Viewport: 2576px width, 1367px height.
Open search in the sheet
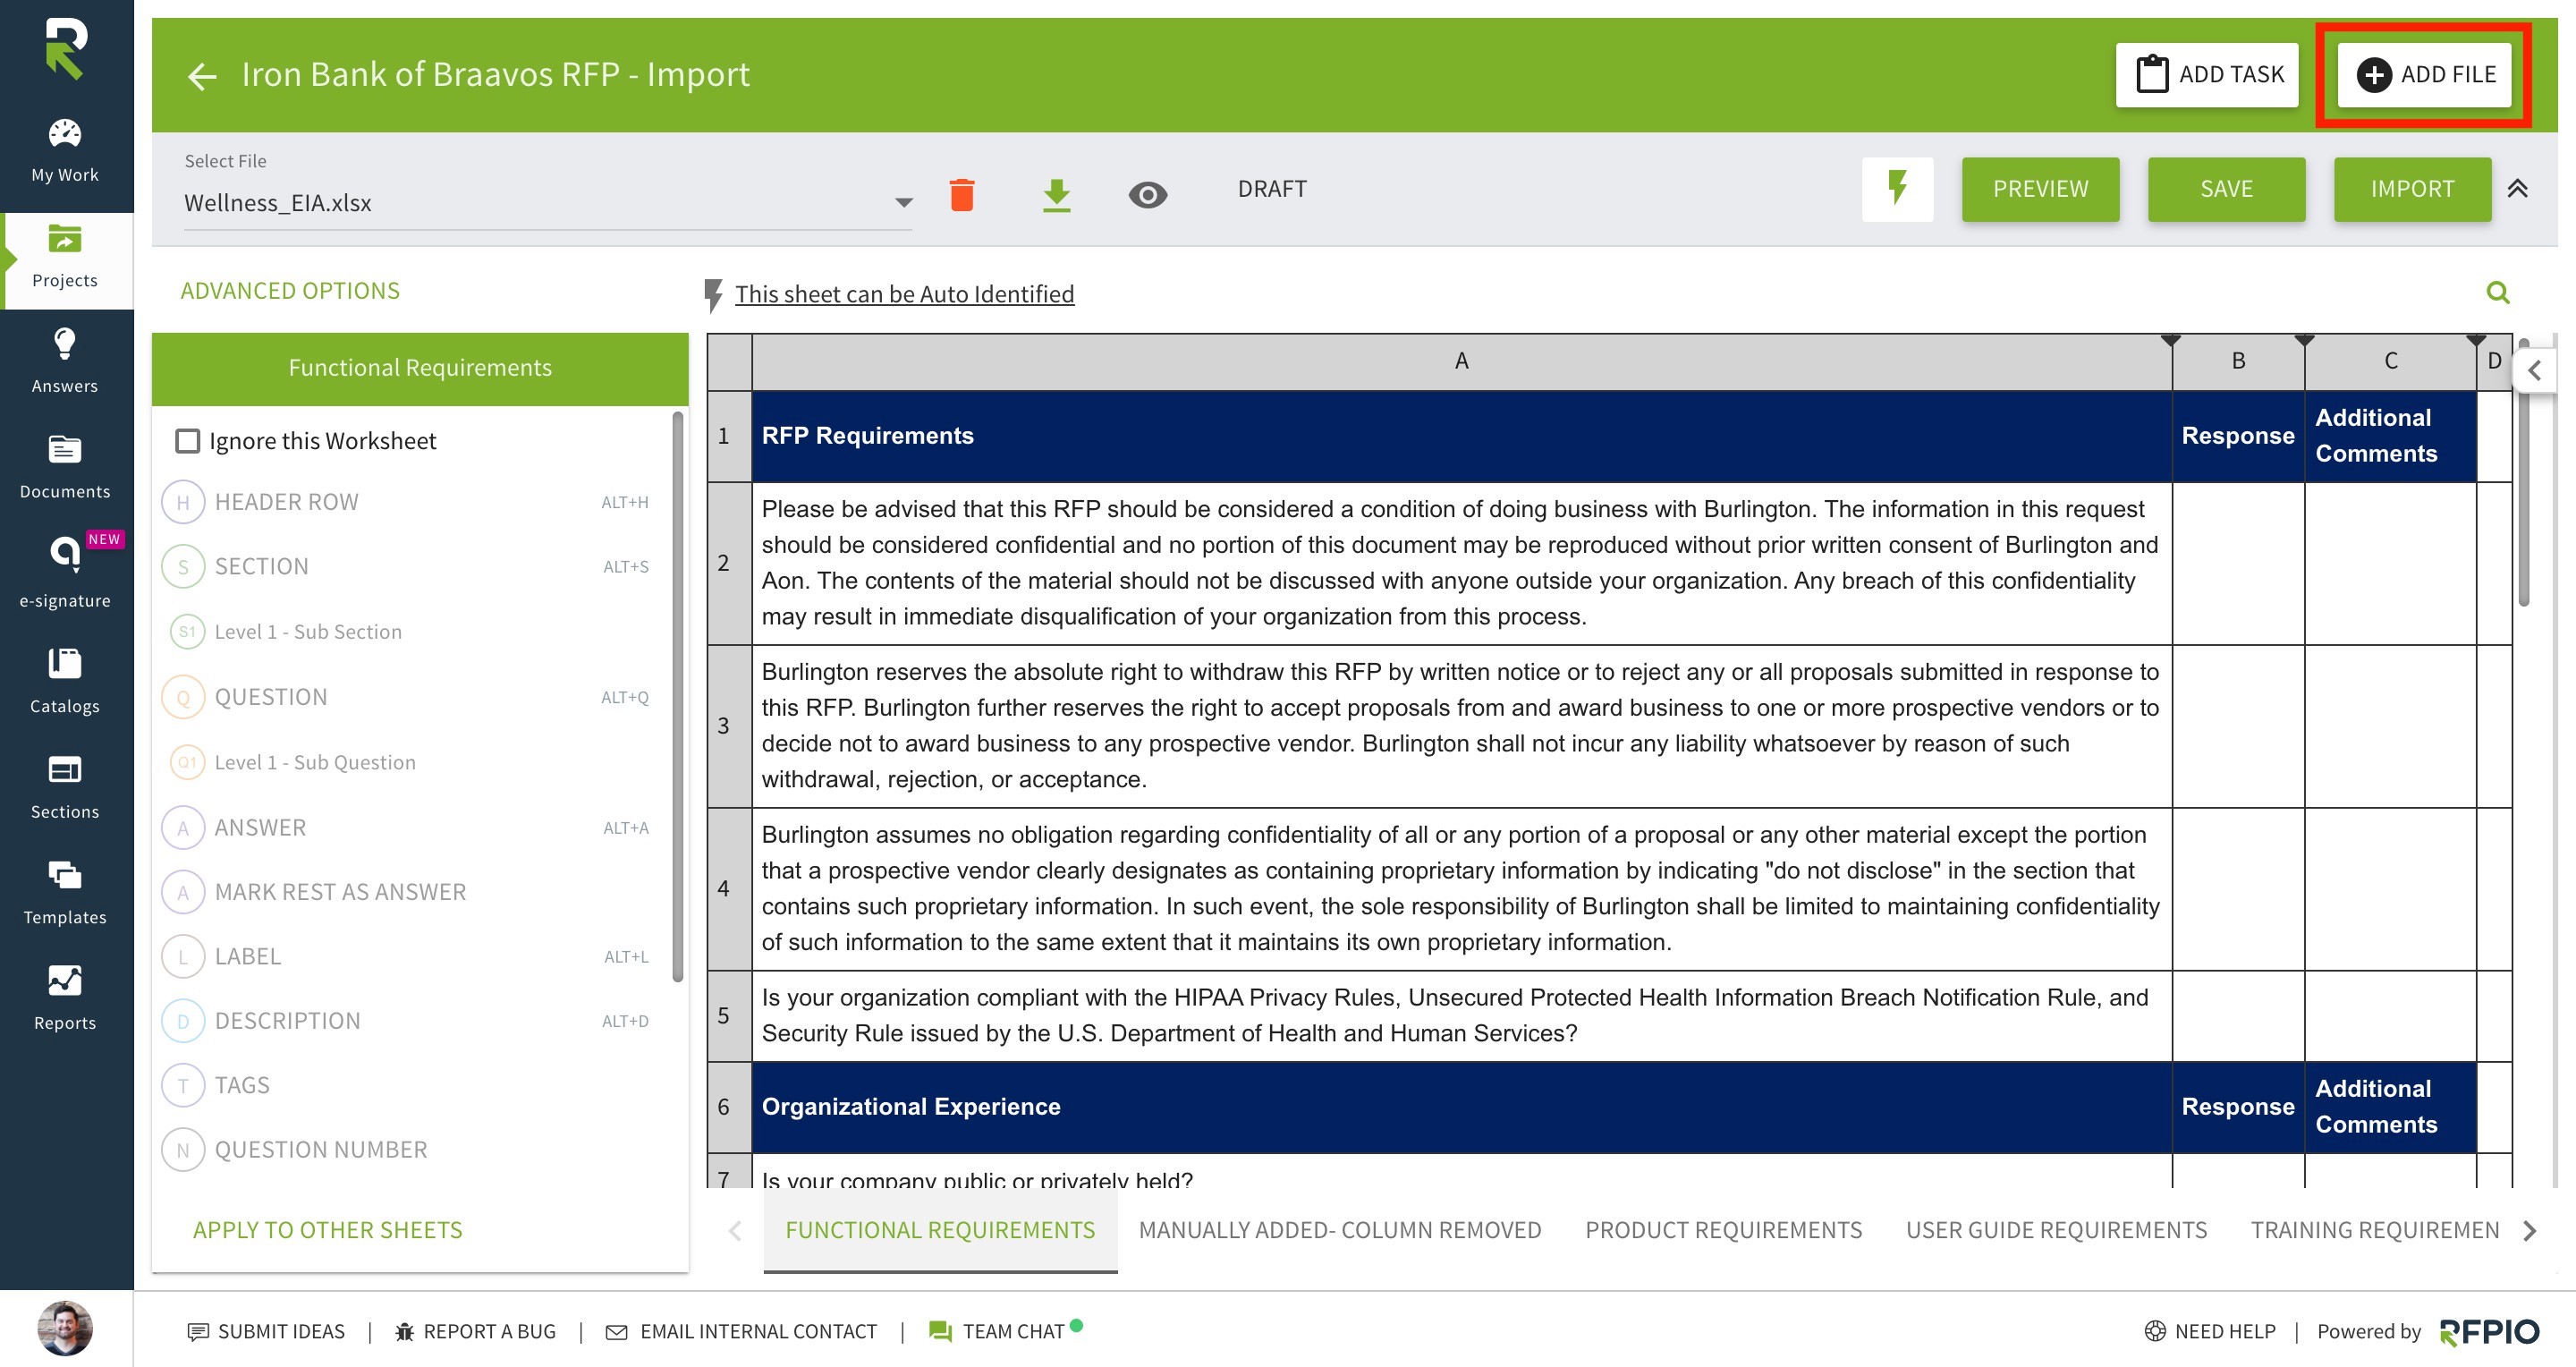coord(2497,292)
